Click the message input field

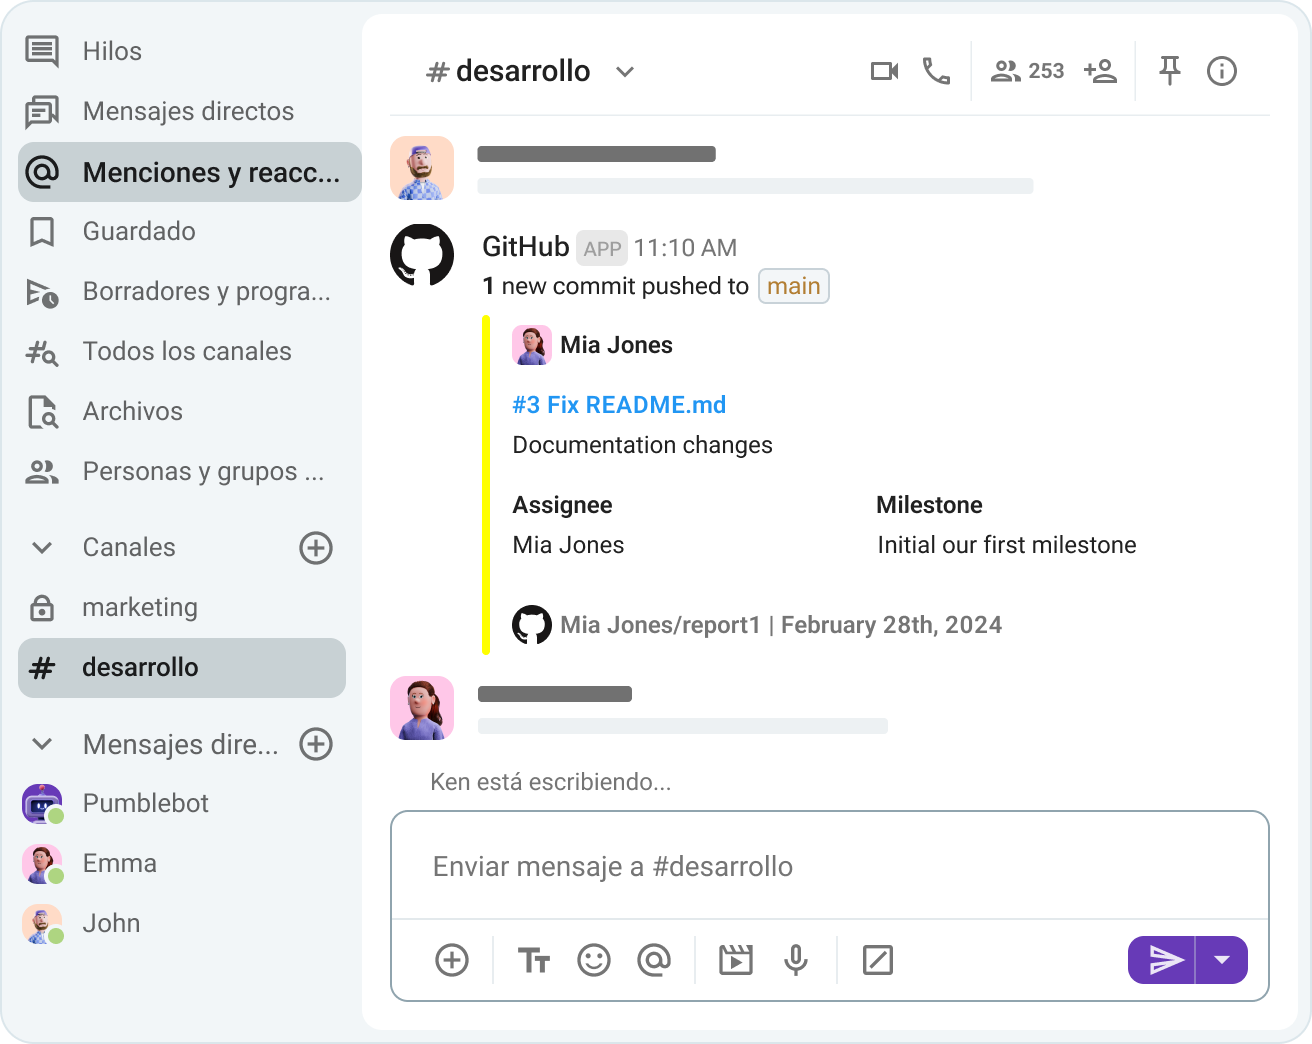[x=830, y=866]
